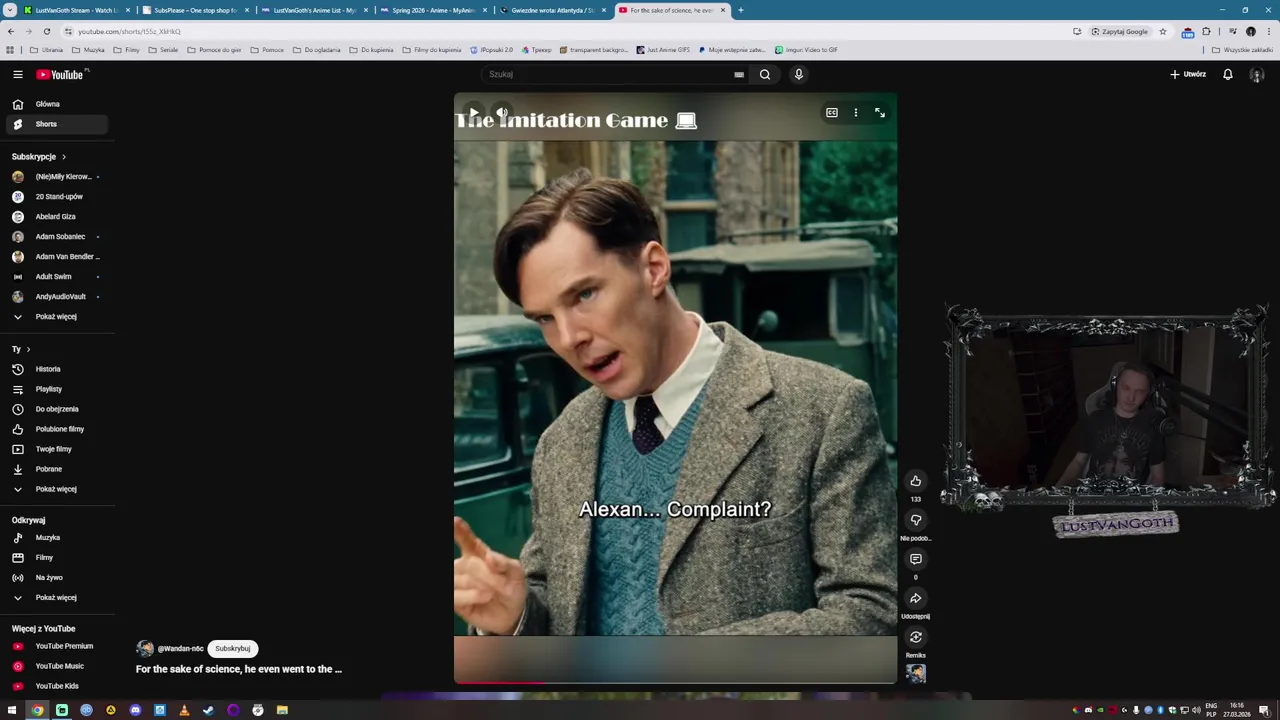Open Główna in the sidebar
The image size is (1280, 720).
click(x=57, y=104)
